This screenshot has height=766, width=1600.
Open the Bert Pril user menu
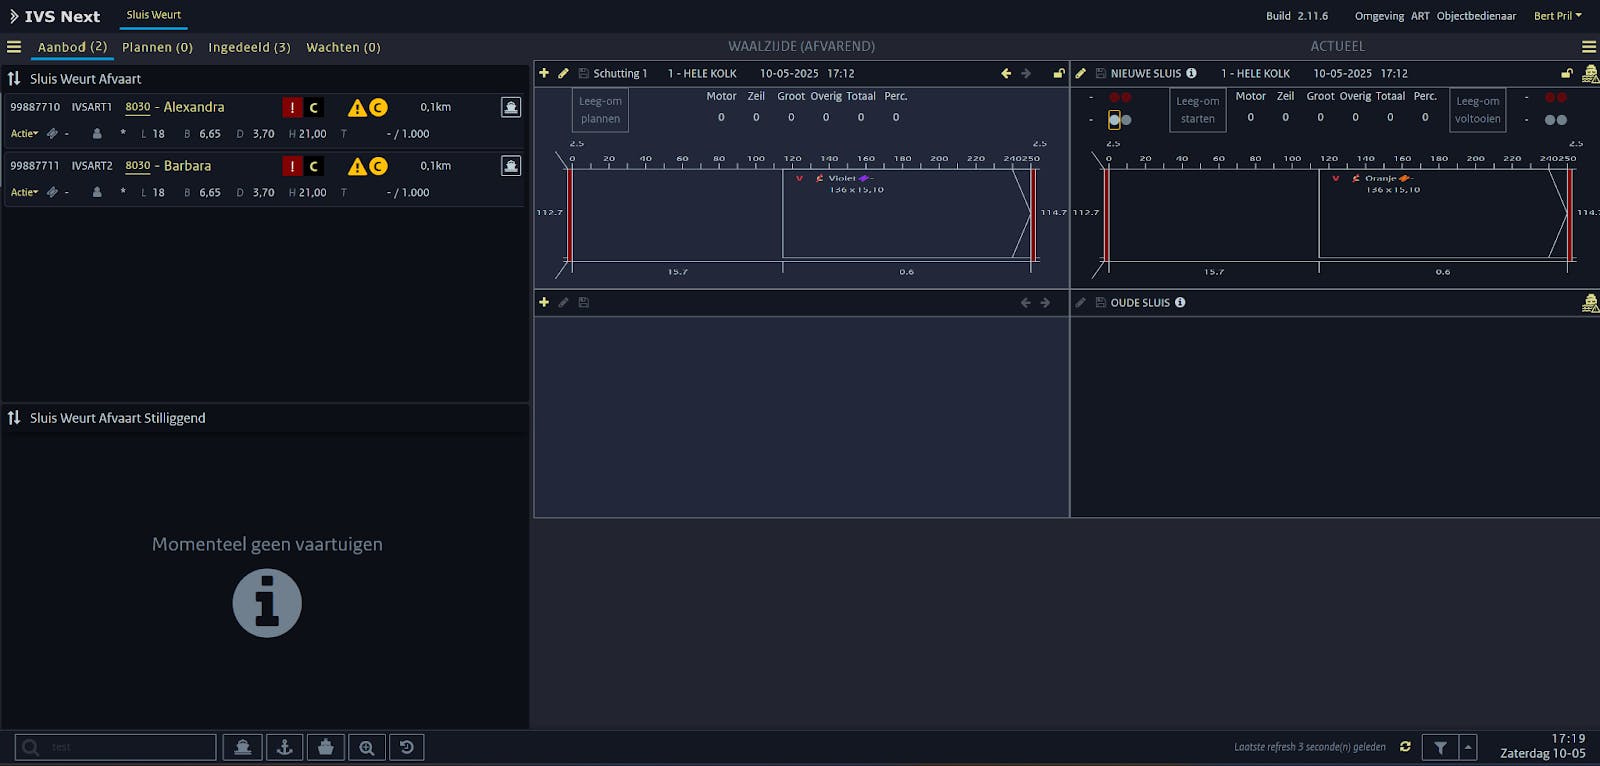pos(1557,16)
